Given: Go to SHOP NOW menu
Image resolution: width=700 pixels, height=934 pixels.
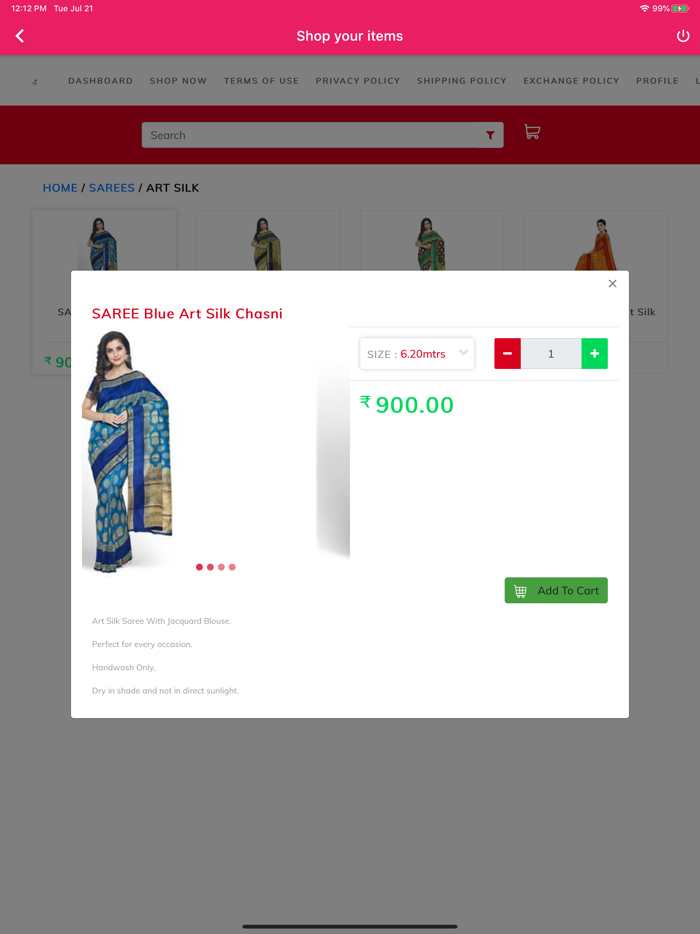Looking at the screenshot, I should coord(178,80).
